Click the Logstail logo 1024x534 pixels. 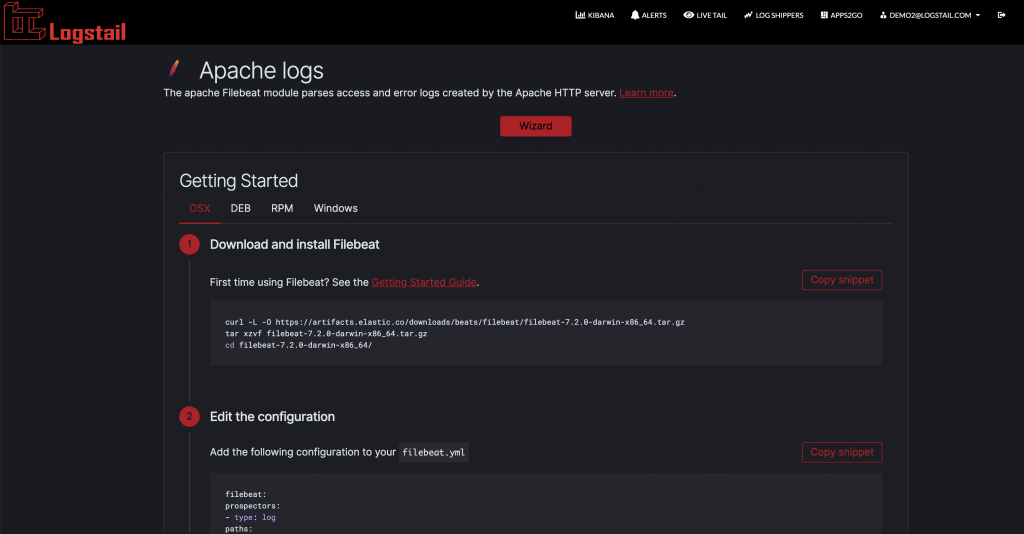pyautogui.click(x=64, y=22)
